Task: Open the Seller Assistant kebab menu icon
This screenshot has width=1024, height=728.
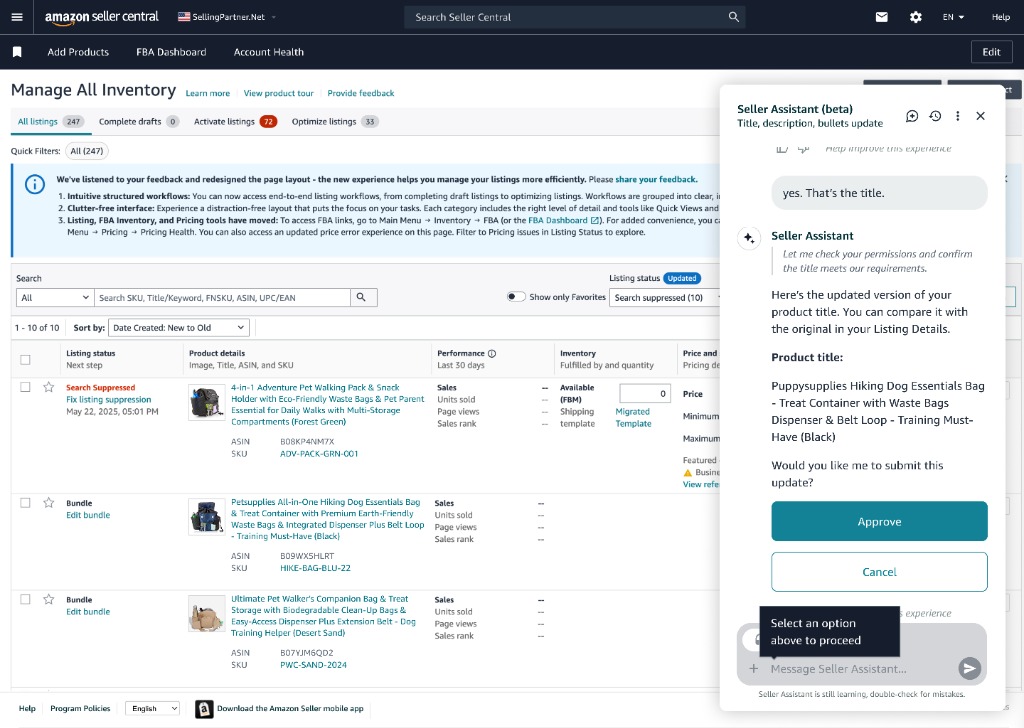Action: pos(957,116)
